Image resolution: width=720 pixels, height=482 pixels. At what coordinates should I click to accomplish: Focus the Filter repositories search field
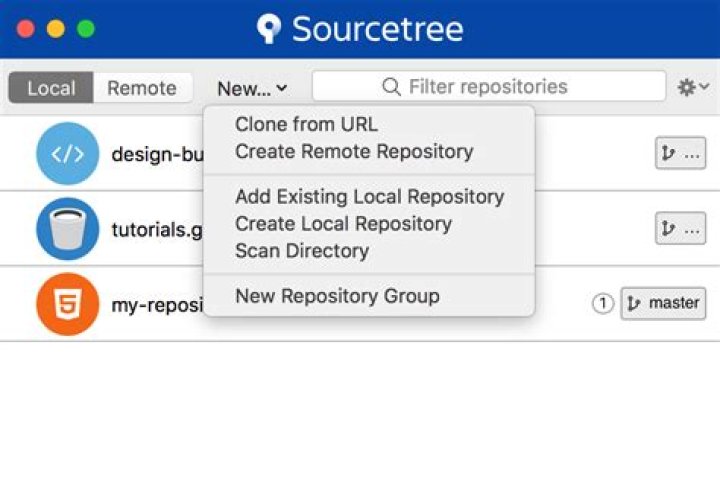pyautogui.click(x=489, y=86)
